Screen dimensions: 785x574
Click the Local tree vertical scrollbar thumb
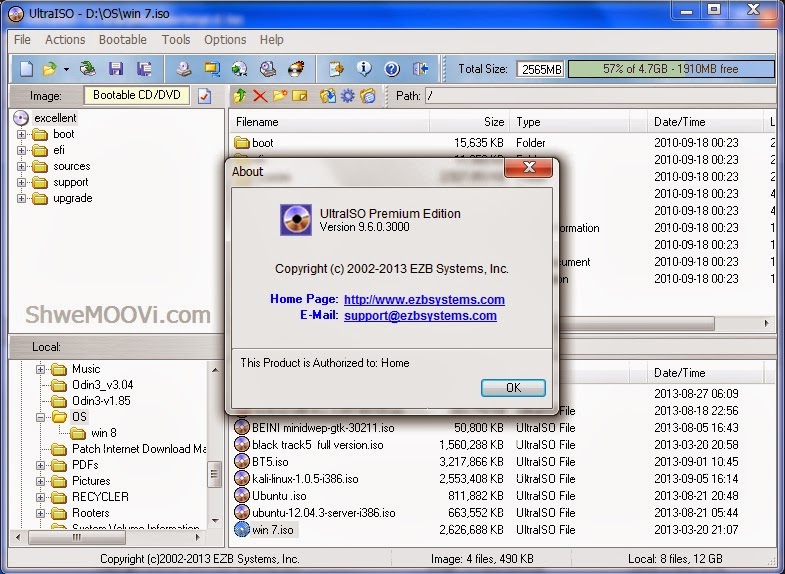point(214,474)
